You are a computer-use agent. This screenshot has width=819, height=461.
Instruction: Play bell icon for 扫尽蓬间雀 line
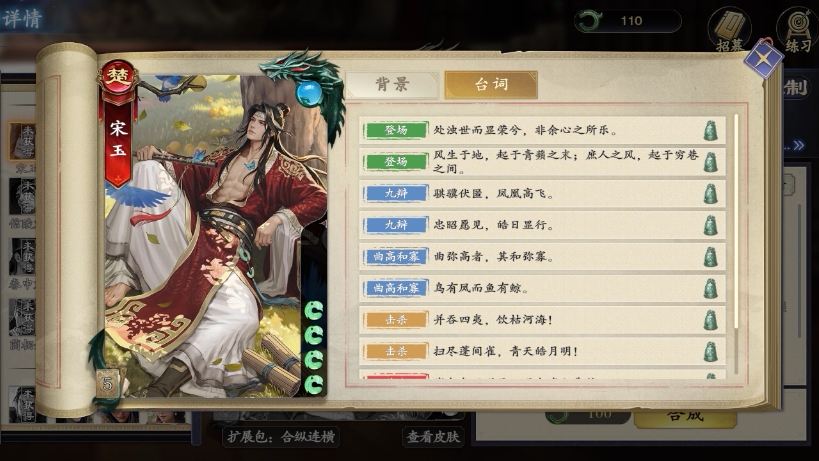pos(710,351)
